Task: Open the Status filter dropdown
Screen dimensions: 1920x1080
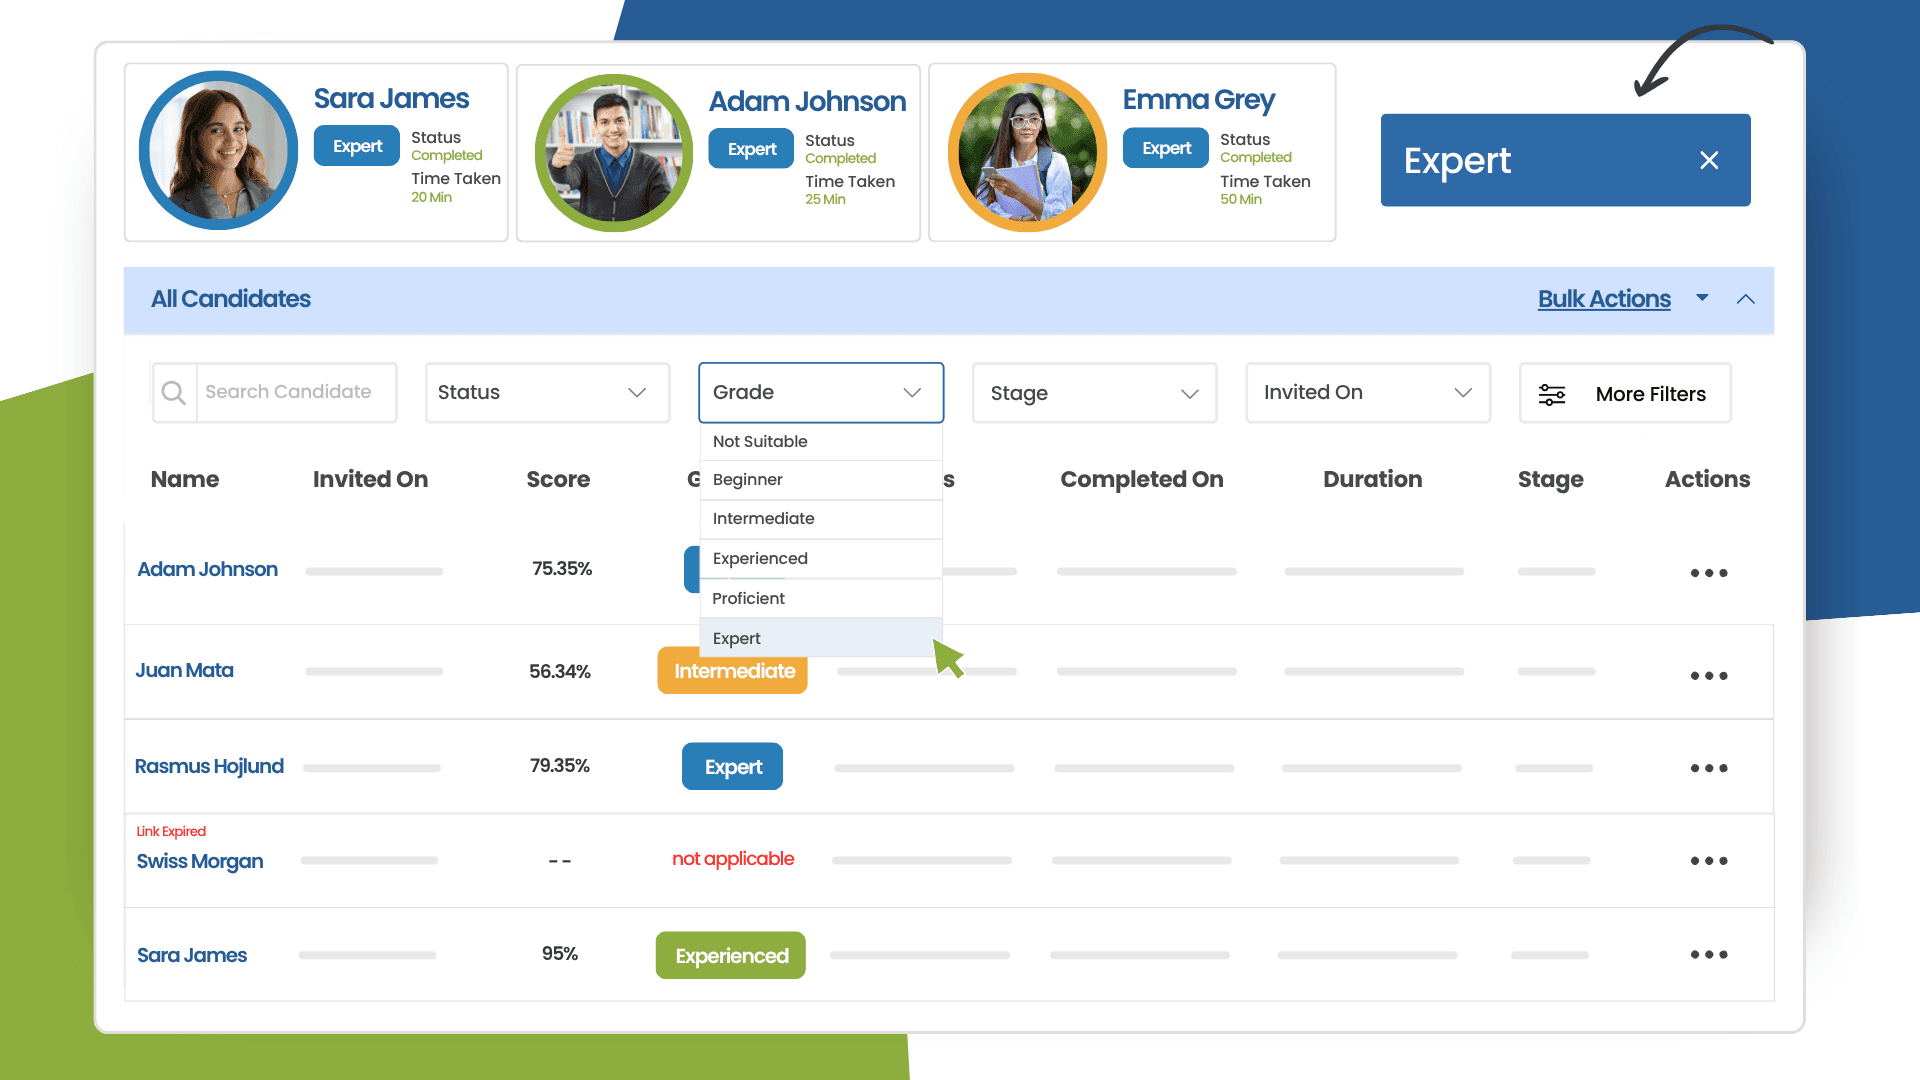Action: coord(546,392)
